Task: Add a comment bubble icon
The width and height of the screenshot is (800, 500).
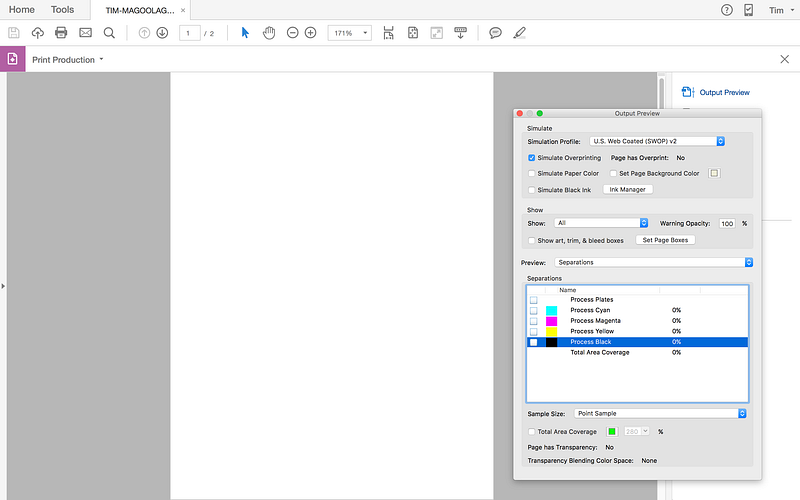Action: click(x=495, y=33)
